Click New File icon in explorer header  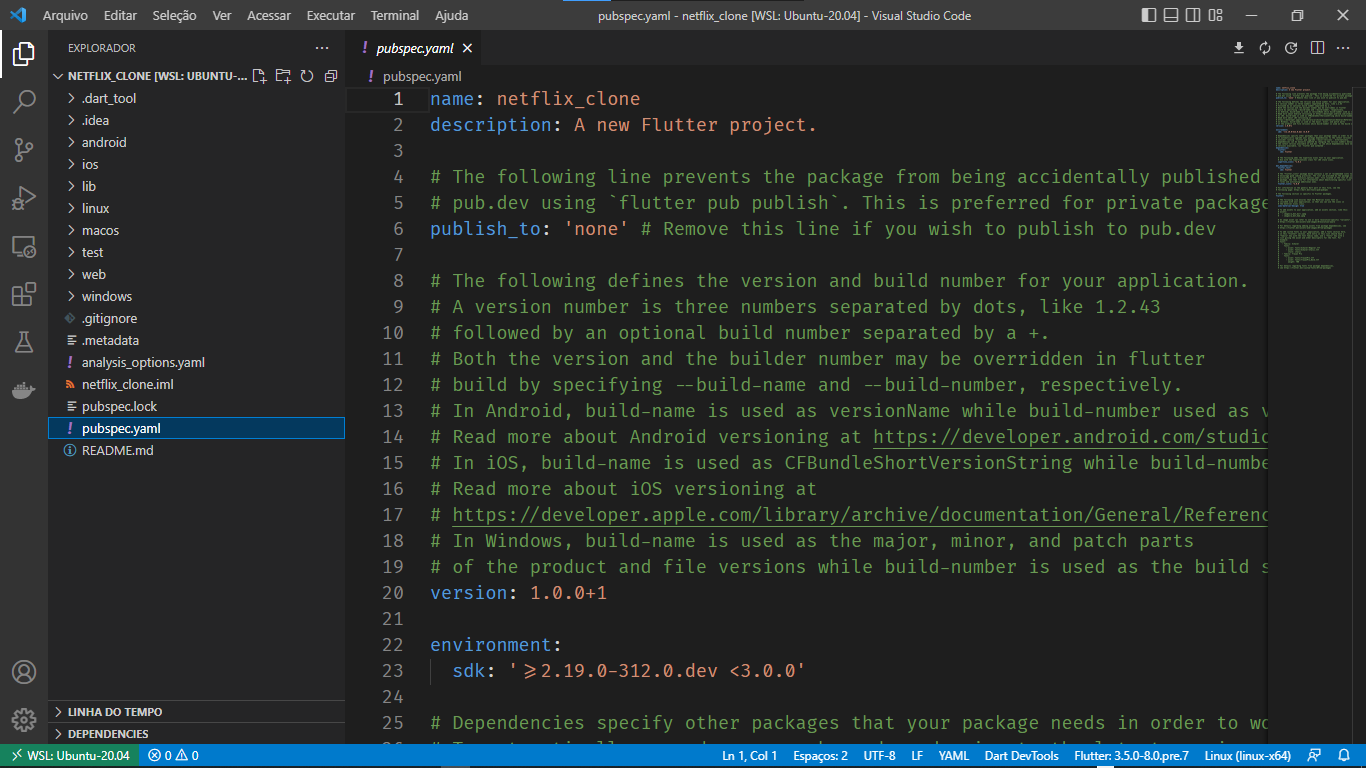point(260,76)
